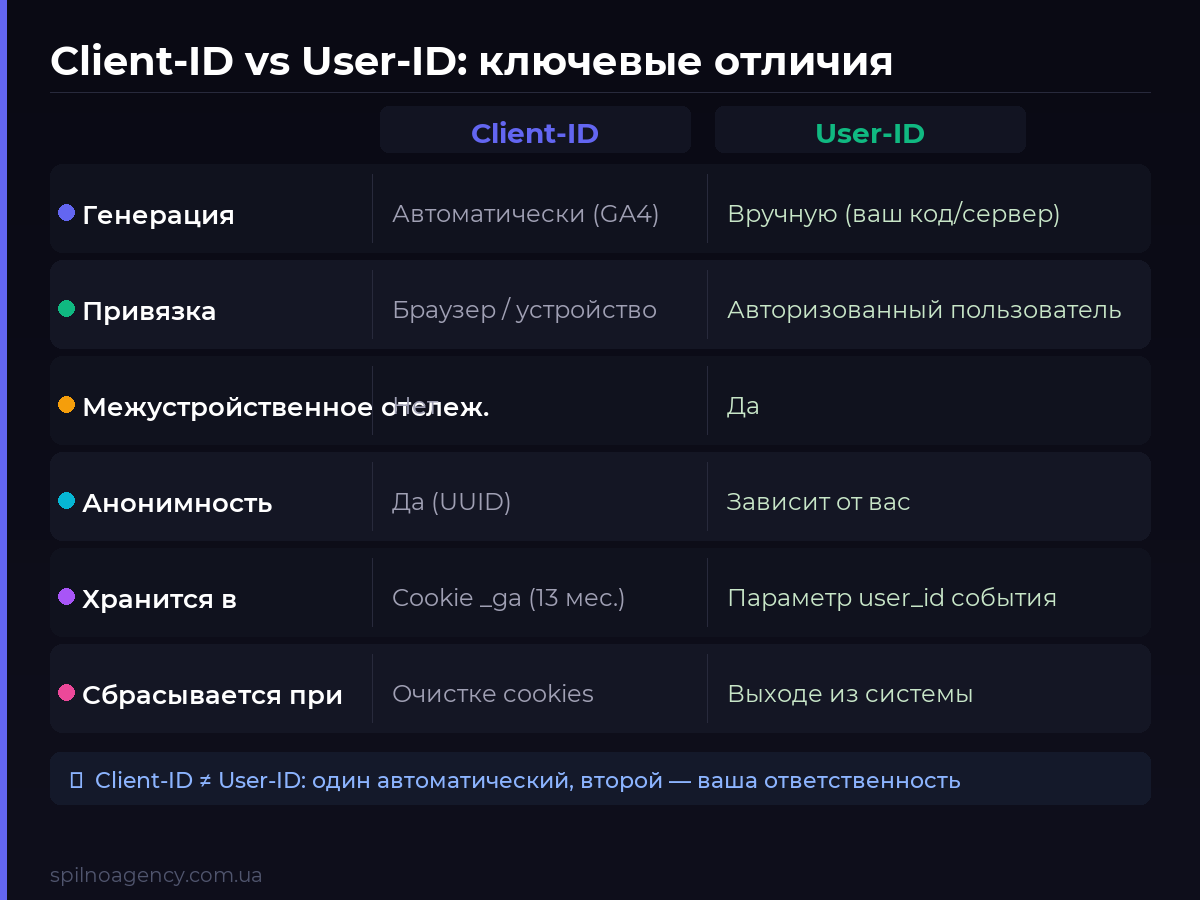Screen dimensions: 1200x900
Task: Select the Привязка row label
Action: click(x=149, y=311)
